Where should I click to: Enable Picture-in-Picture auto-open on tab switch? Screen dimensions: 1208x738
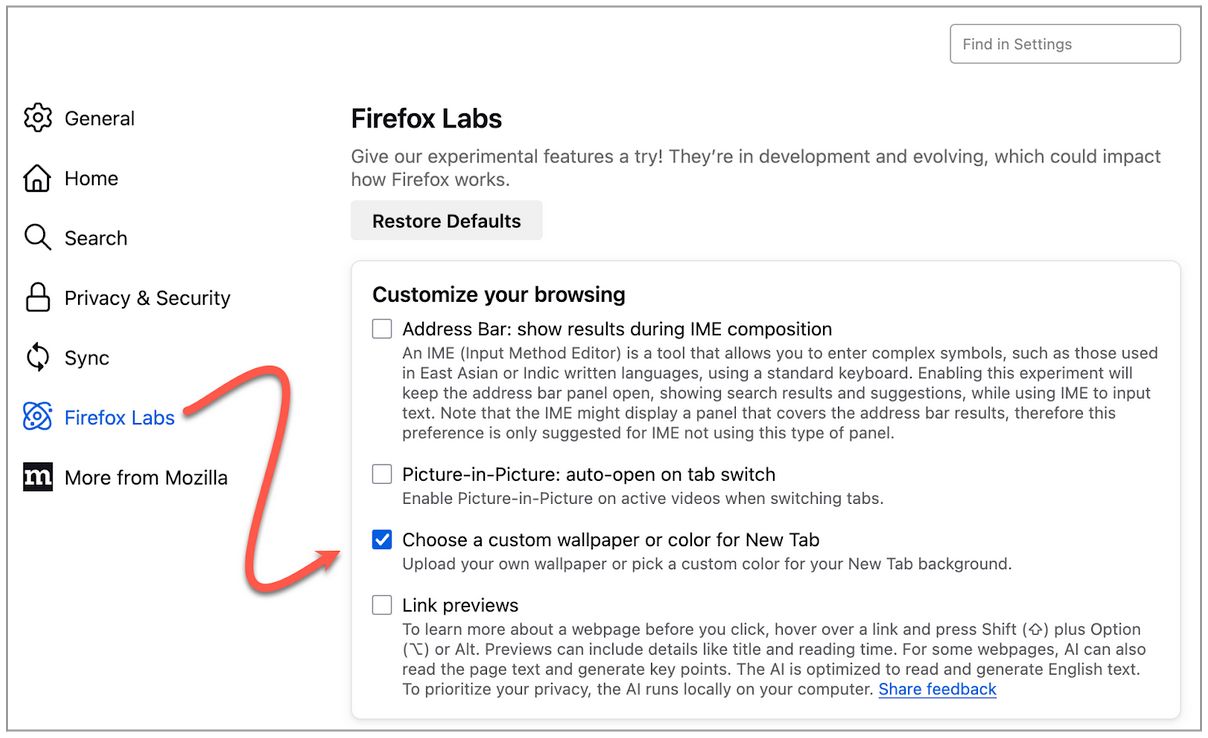click(382, 473)
